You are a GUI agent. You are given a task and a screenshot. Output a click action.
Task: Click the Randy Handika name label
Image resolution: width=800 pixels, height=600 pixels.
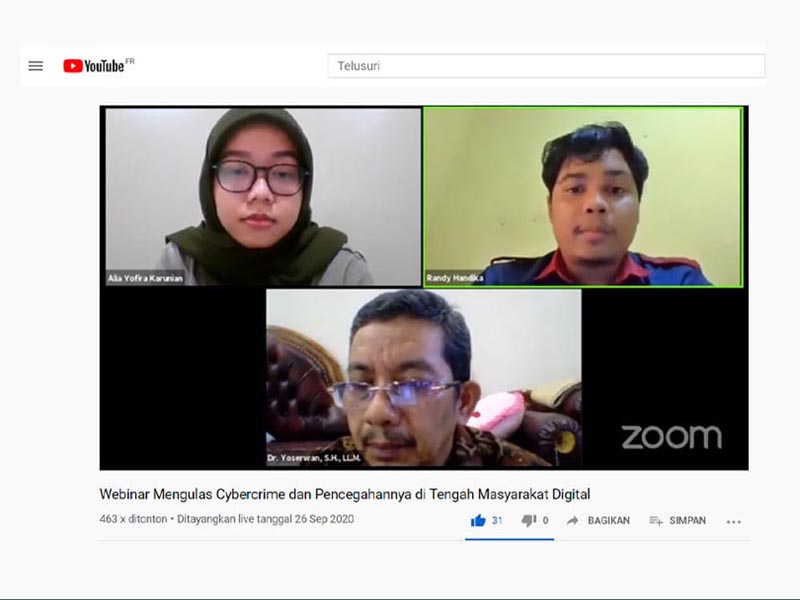[455, 278]
